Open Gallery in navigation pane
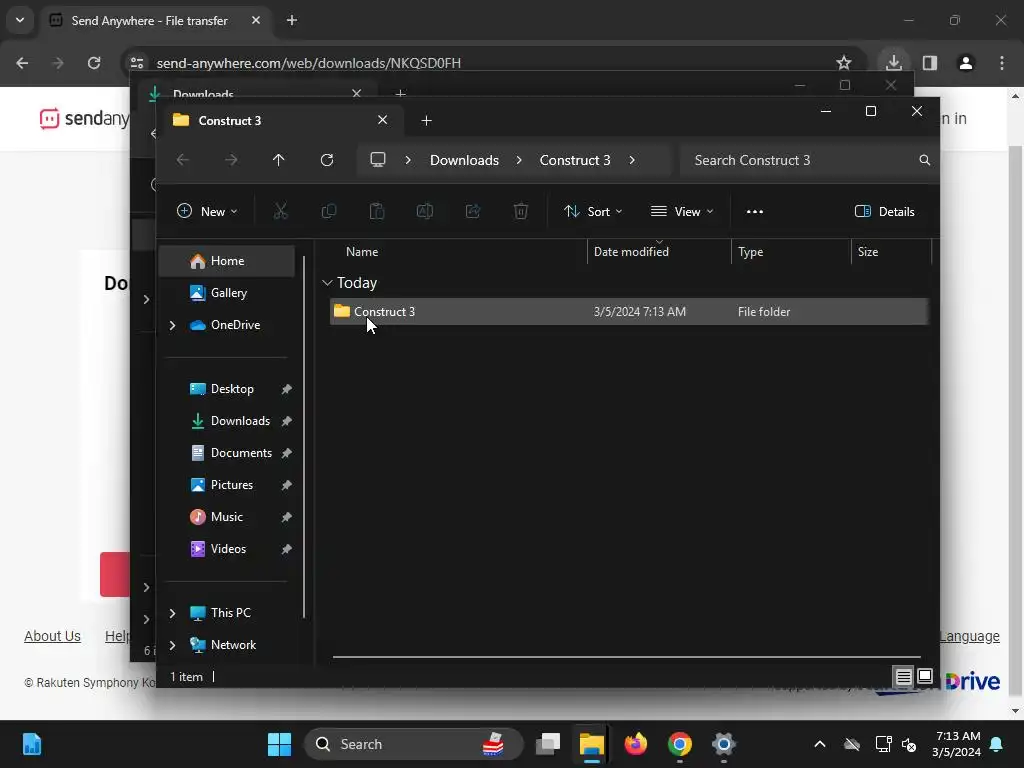 coord(227,293)
